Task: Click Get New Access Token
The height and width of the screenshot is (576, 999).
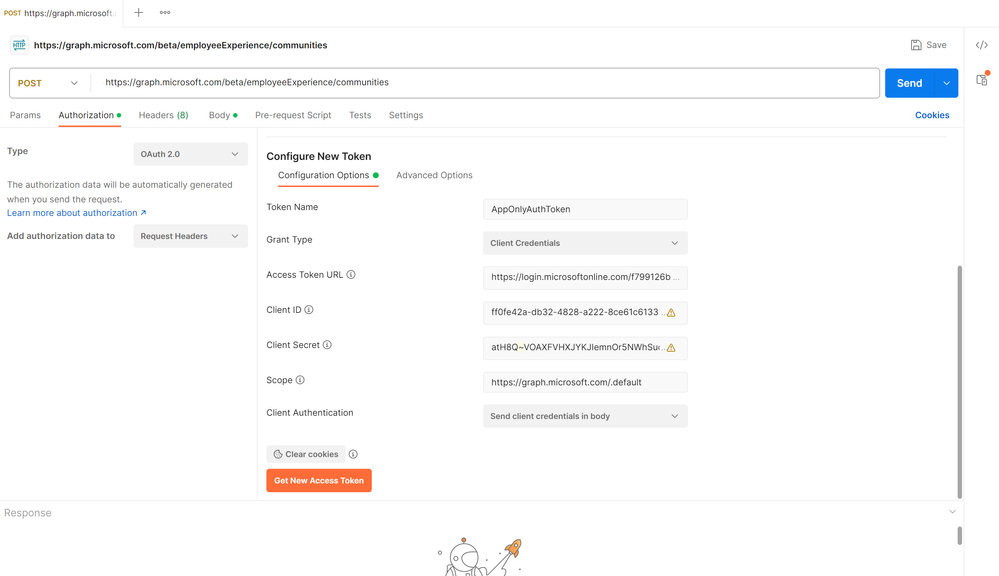Action: (x=319, y=480)
